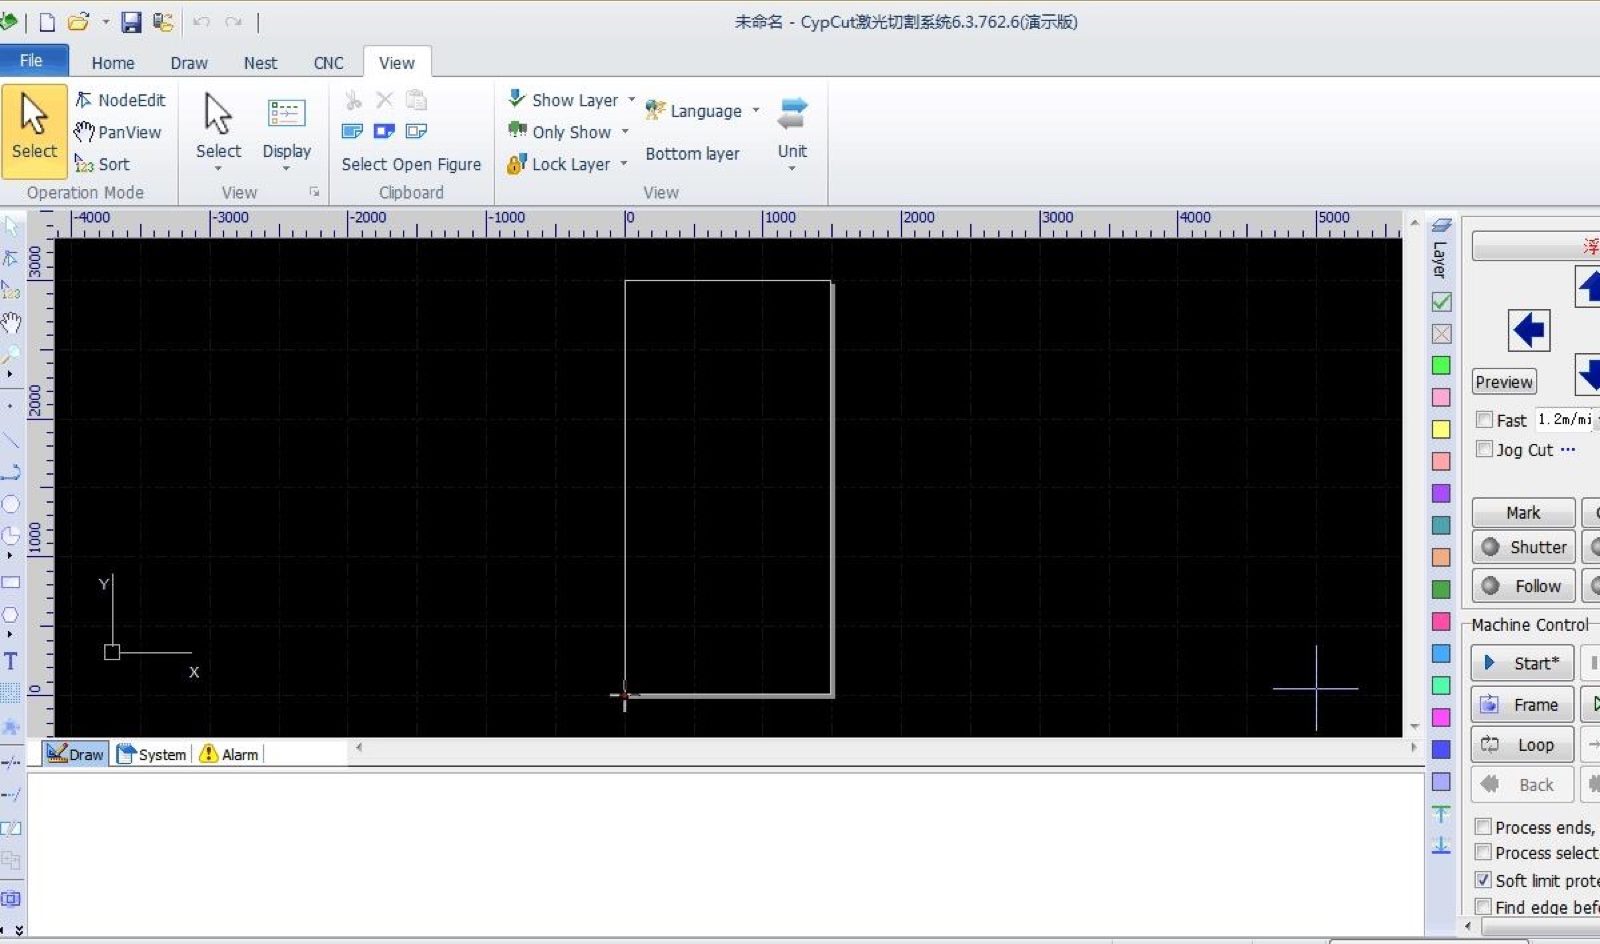
Task: Uncheck Soft limit protection checkbox
Action: click(x=1484, y=880)
